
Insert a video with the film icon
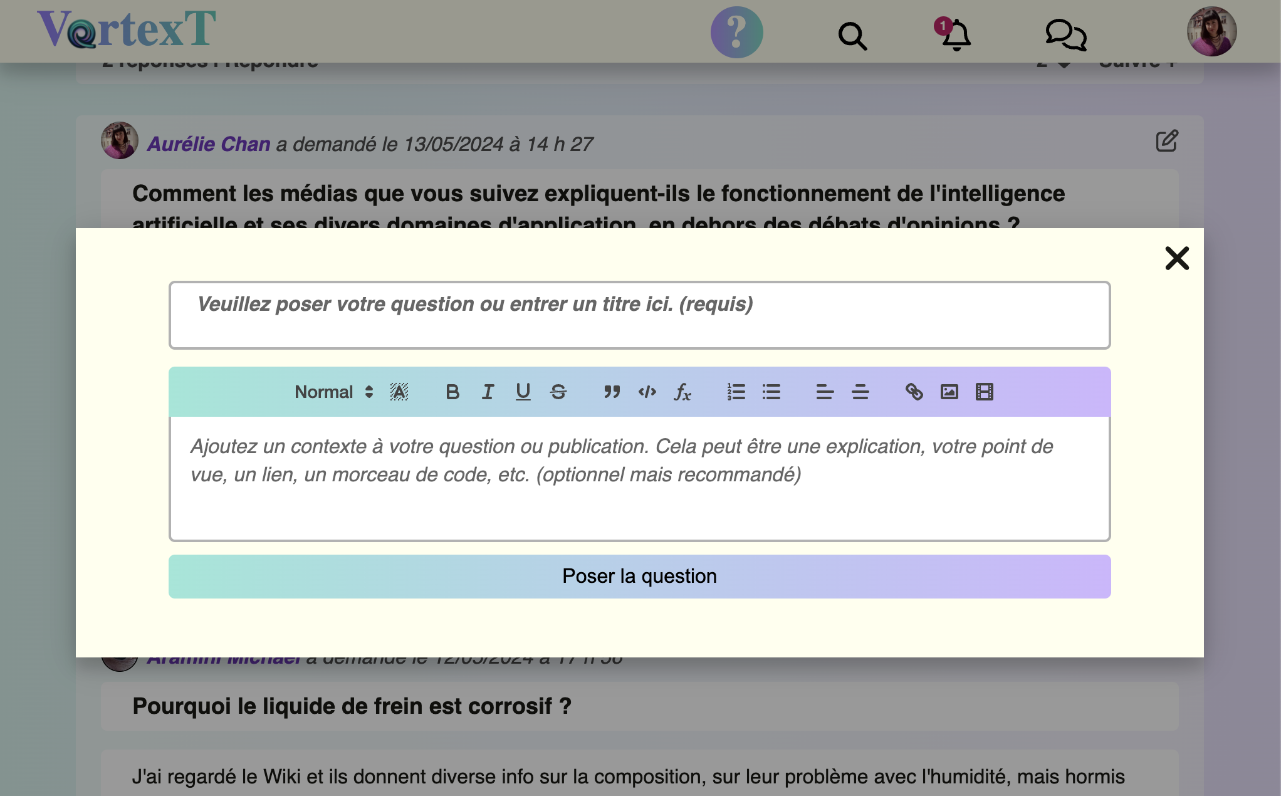[x=984, y=392]
